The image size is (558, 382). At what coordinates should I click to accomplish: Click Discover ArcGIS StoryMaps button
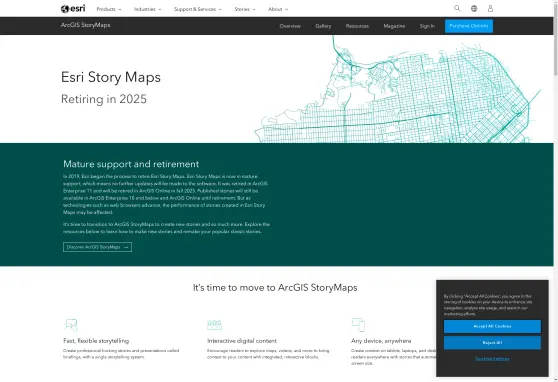coord(98,247)
